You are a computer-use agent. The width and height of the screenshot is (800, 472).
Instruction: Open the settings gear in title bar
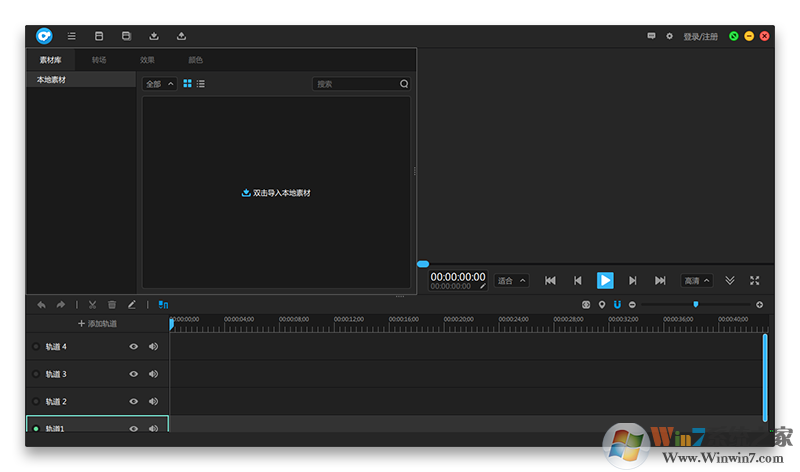[x=669, y=36]
